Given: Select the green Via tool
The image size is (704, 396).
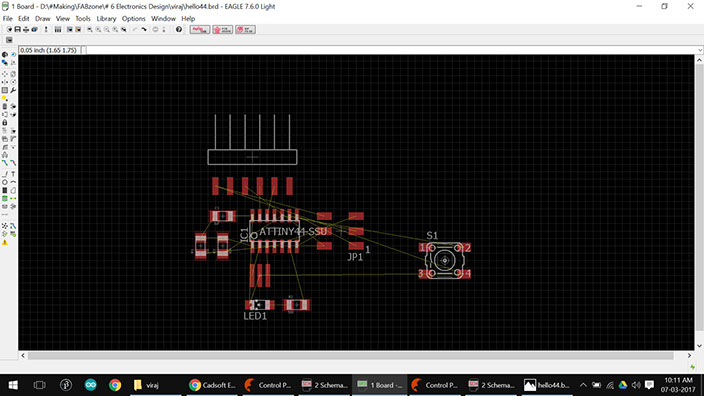Looking at the screenshot, I should tap(5, 198).
